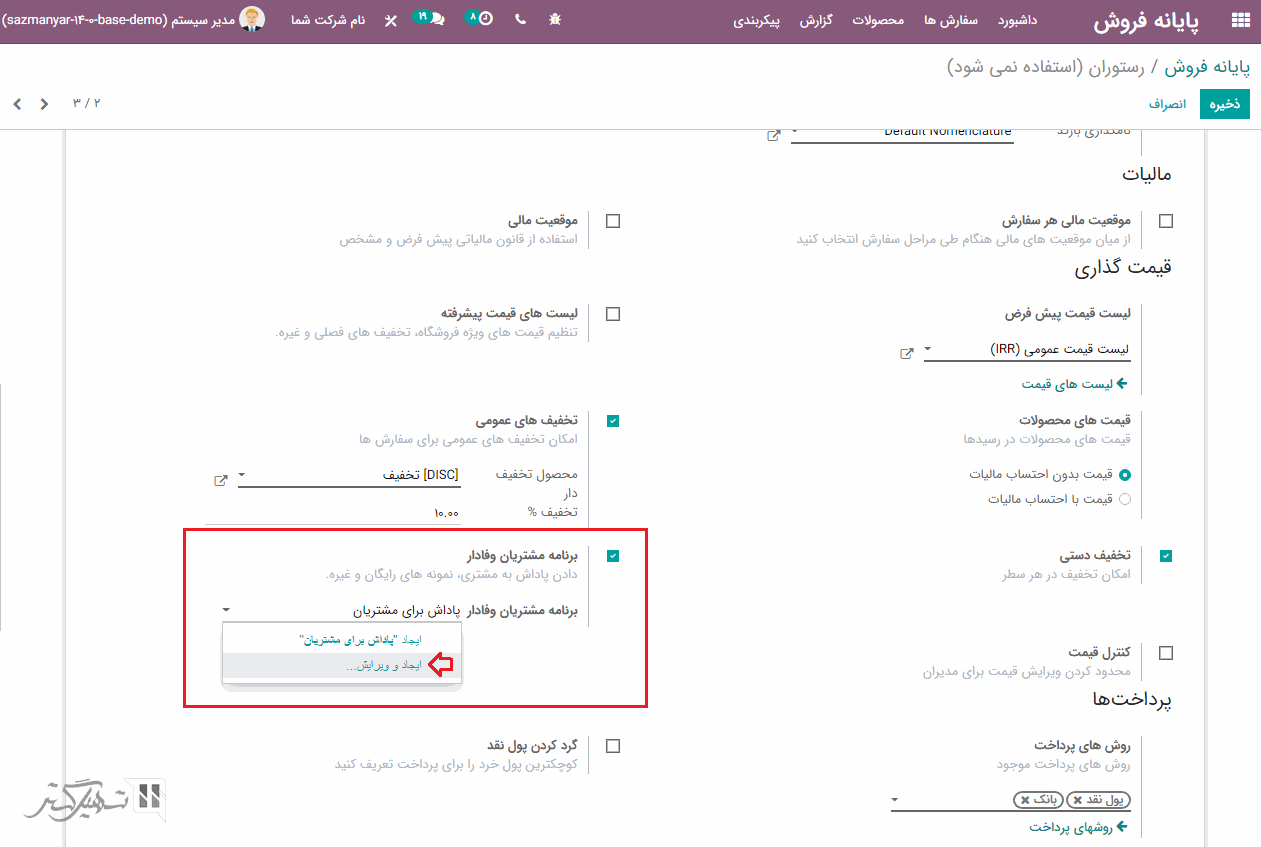Open external link for default pricelist
This screenshot has width=1261, height=847.
click(x=907, y=354)
